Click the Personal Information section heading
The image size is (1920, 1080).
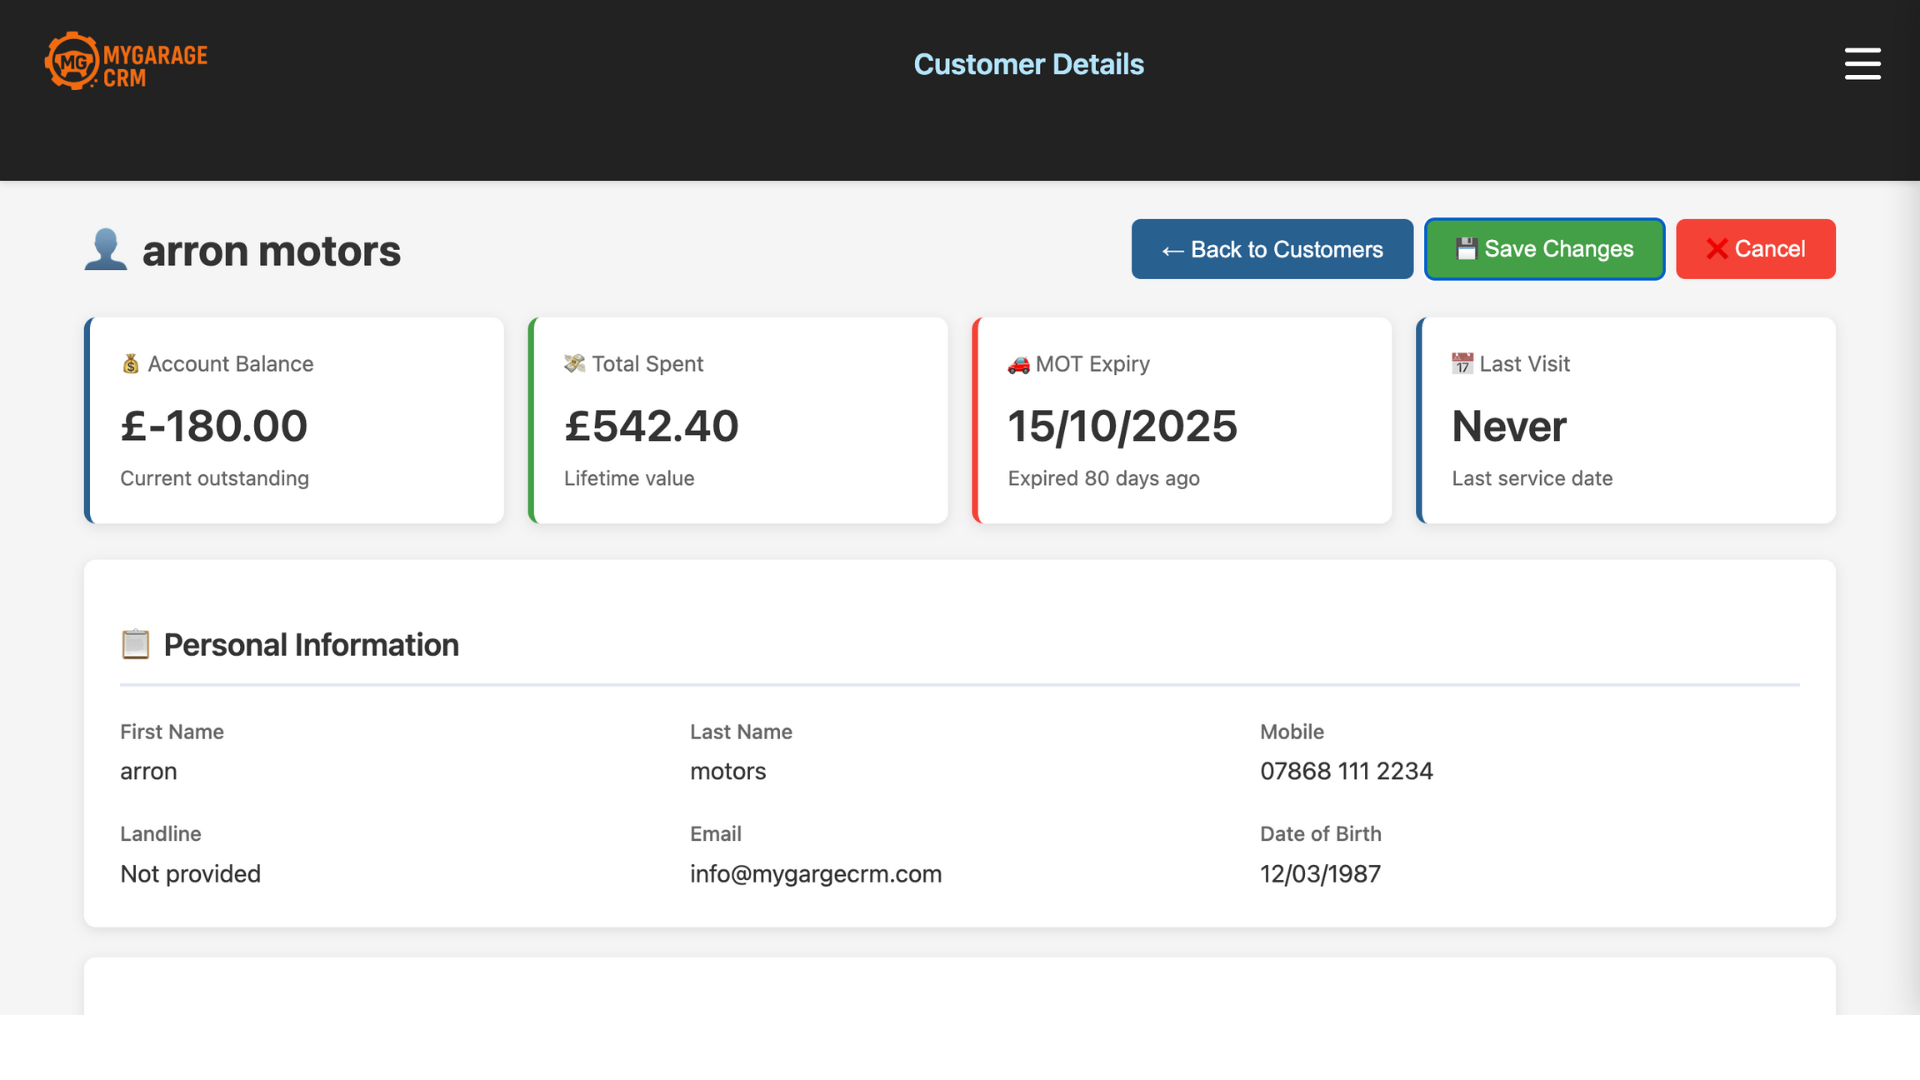311,644
